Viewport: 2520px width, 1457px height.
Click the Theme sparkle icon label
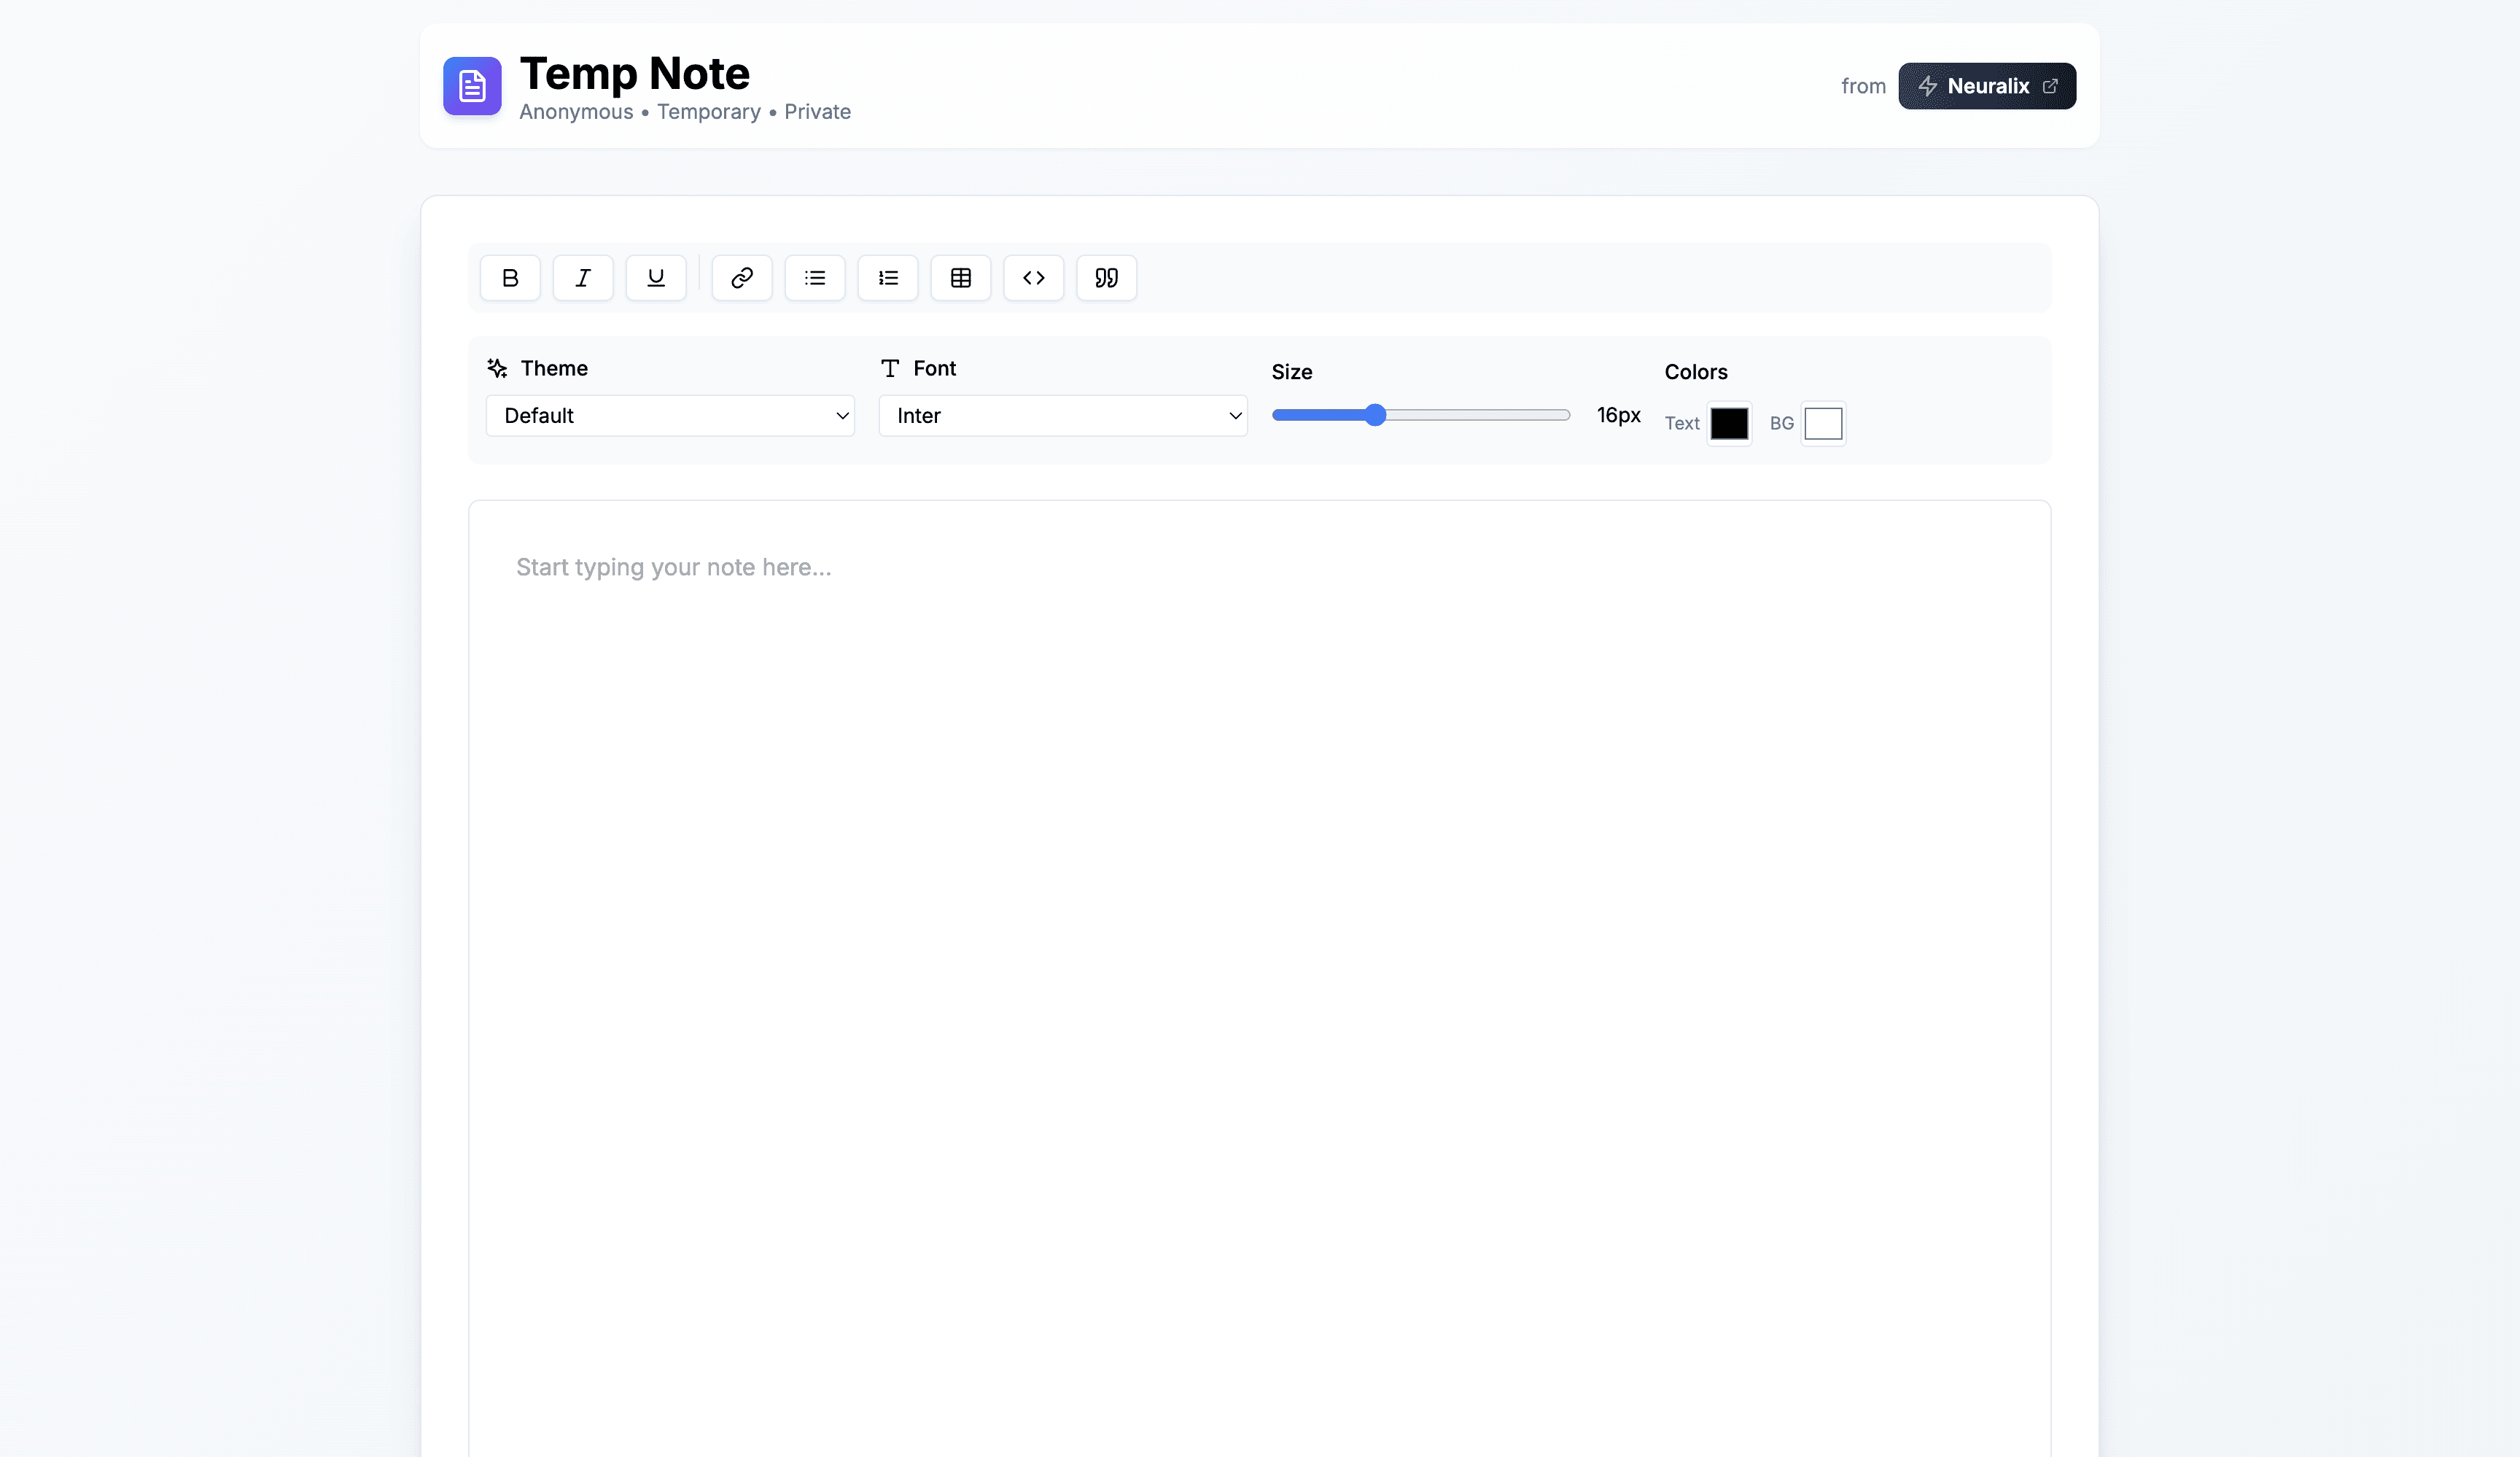coord(497,368)
